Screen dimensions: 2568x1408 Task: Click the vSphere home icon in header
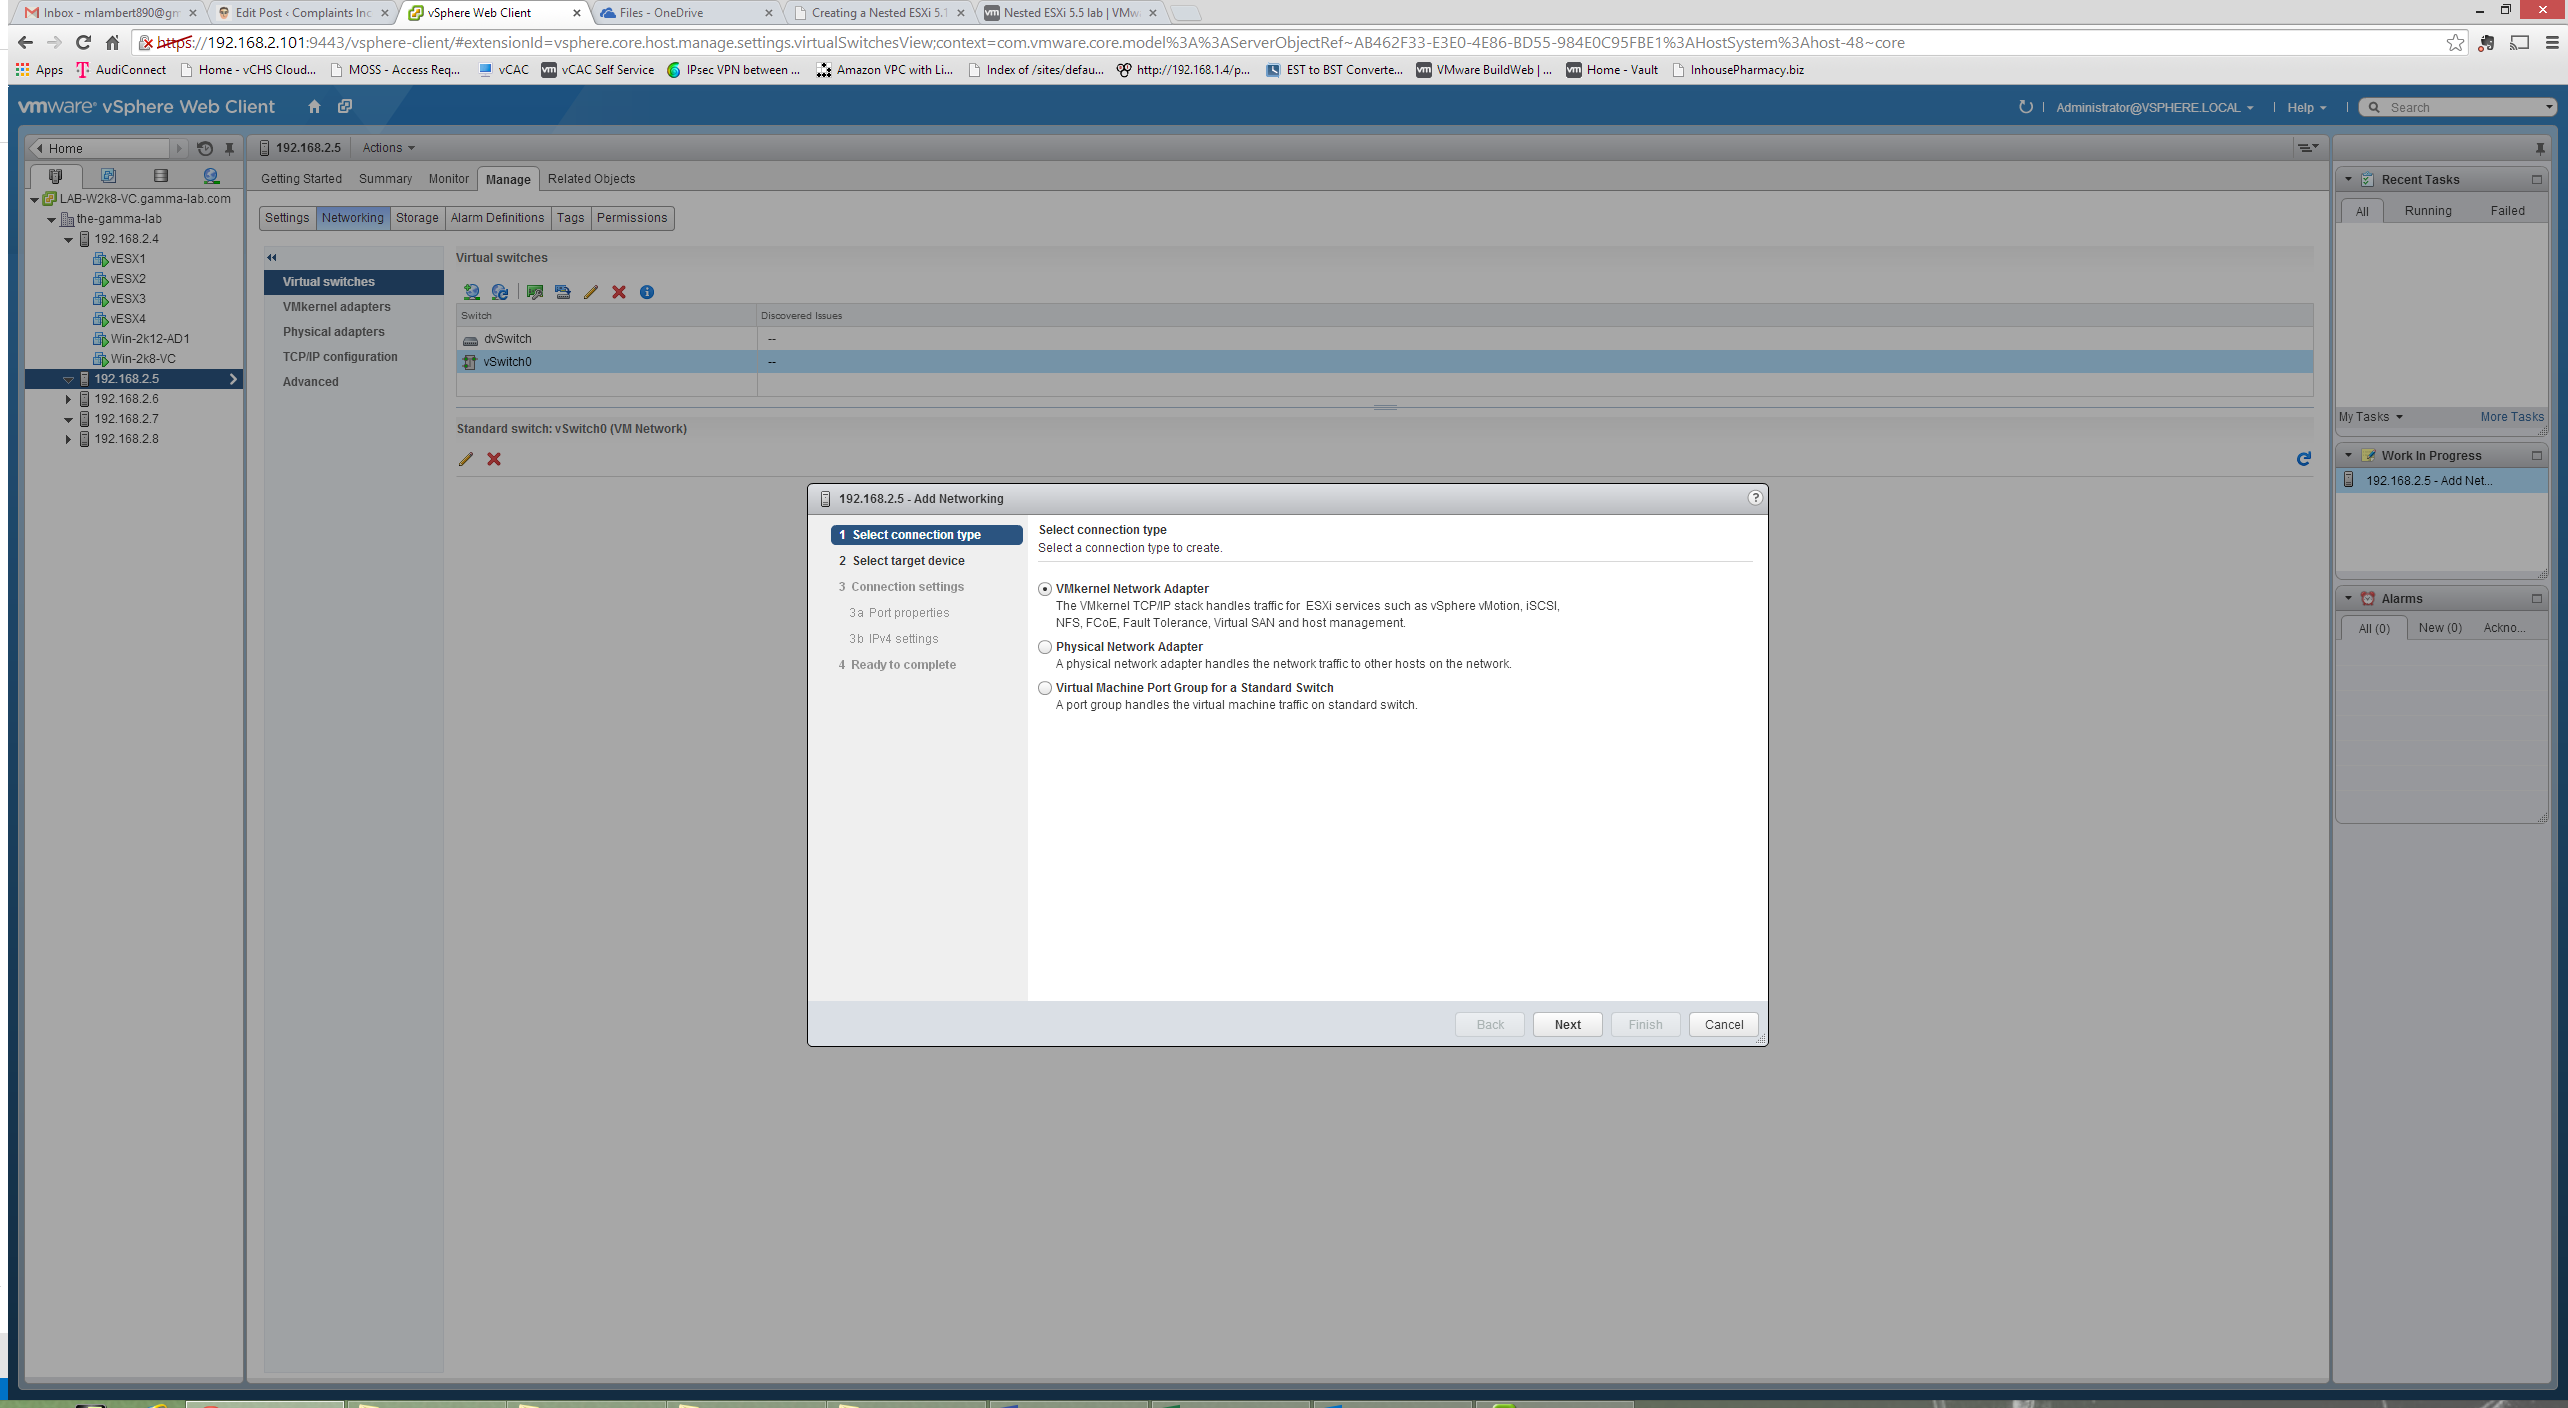[x=314, y=106]
